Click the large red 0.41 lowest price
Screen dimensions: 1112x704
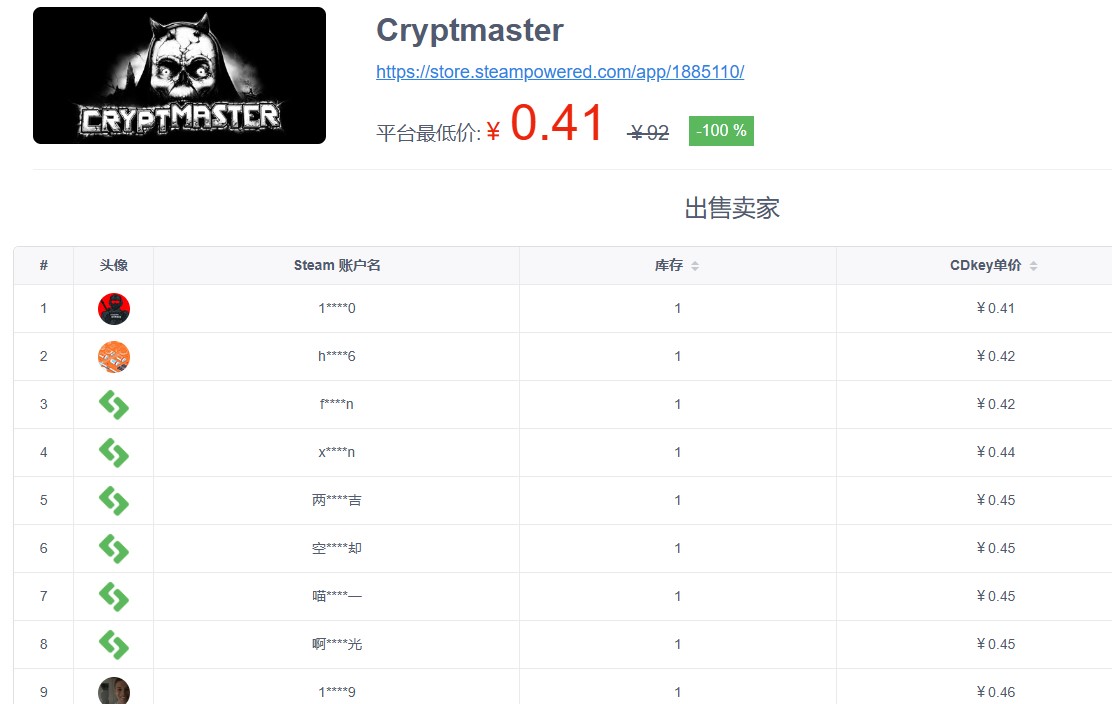[557, 125]
